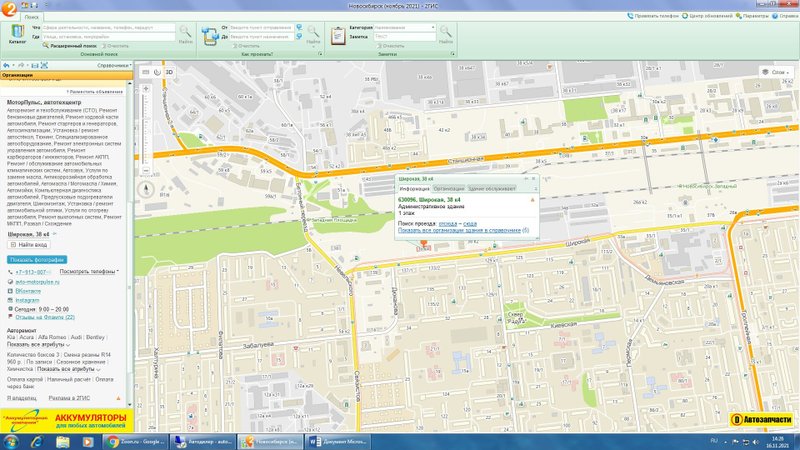This screenshot has width=800, height=450.
Task: Click the show-on-map icon in panel toolbar
Action: tap(44, 65)
